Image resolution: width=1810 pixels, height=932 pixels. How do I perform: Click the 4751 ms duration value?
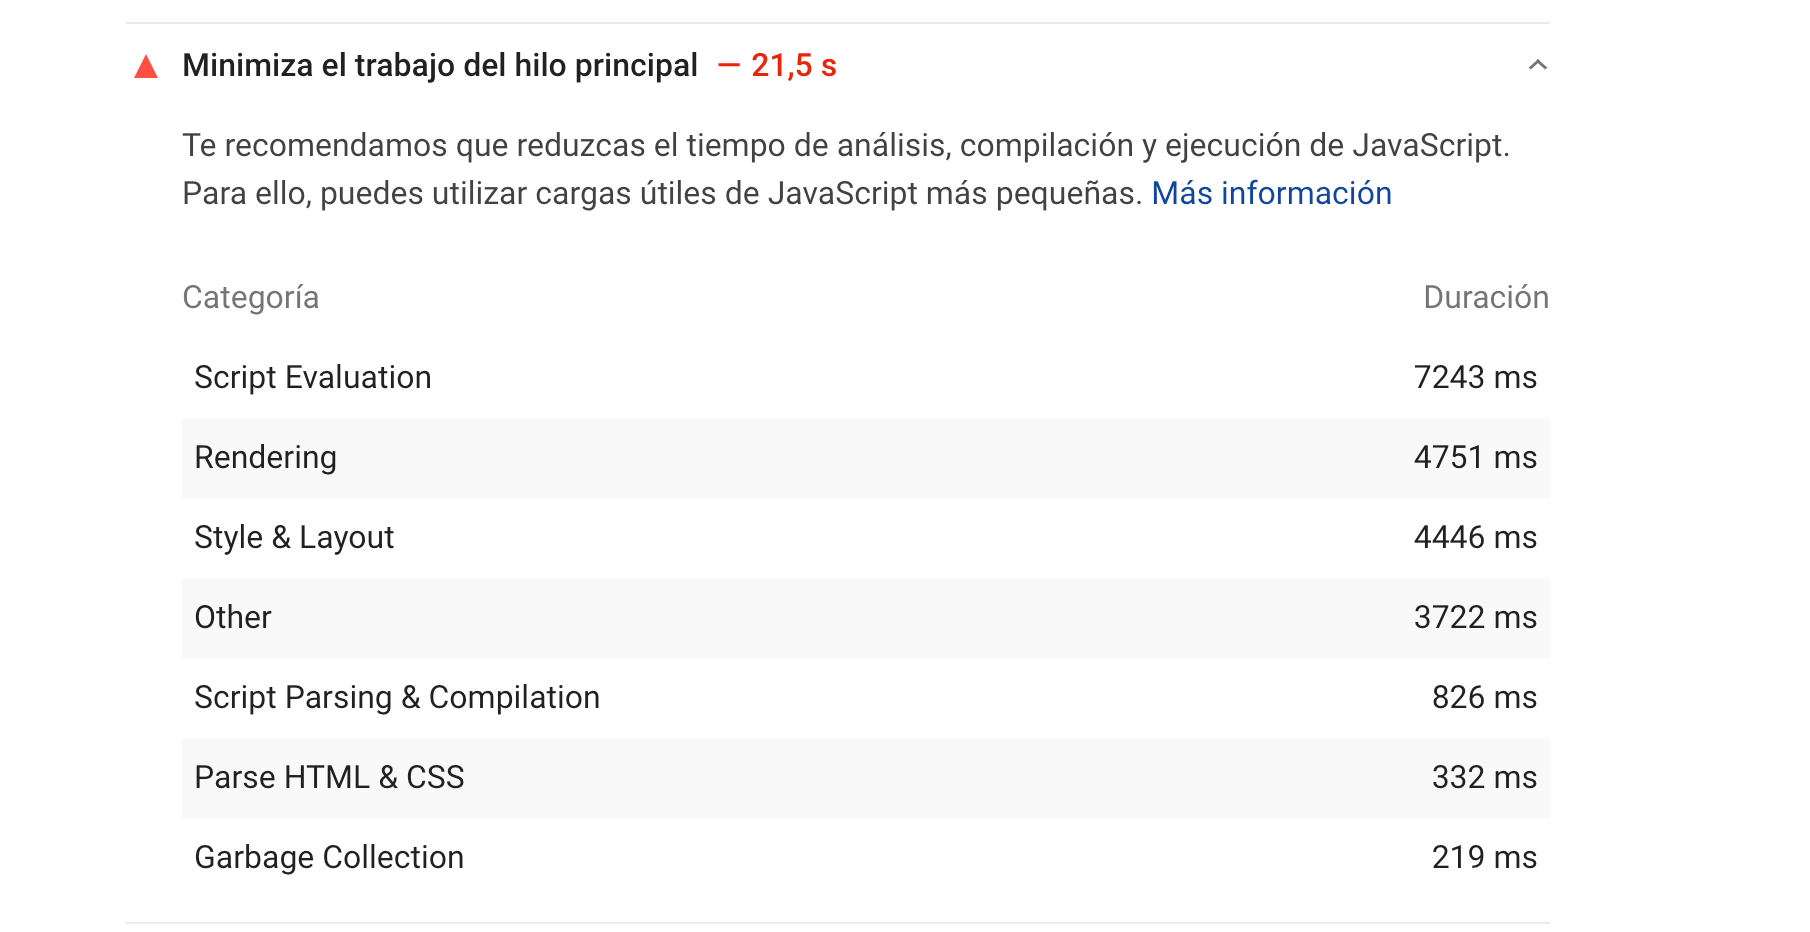coord(1475,457)
